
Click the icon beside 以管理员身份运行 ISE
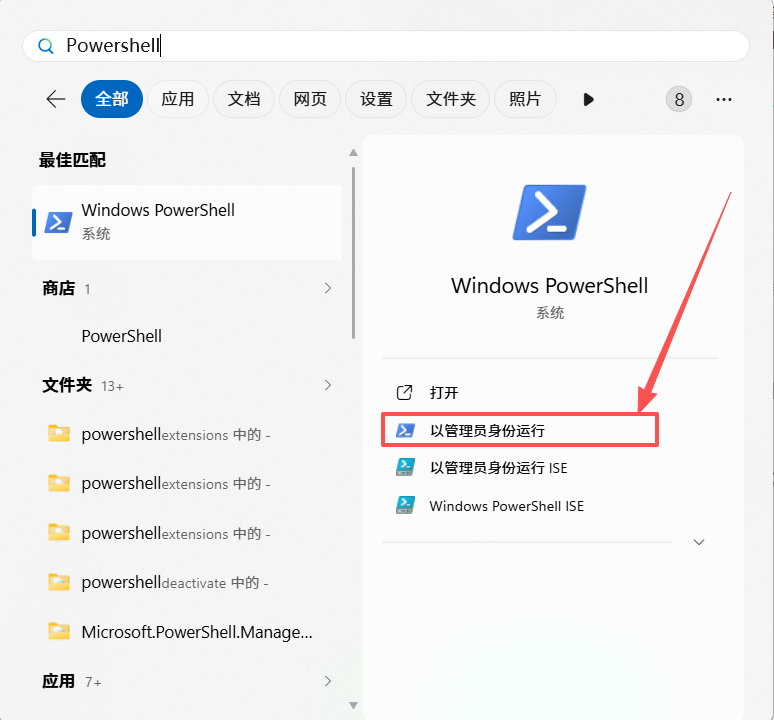(405, 467)
